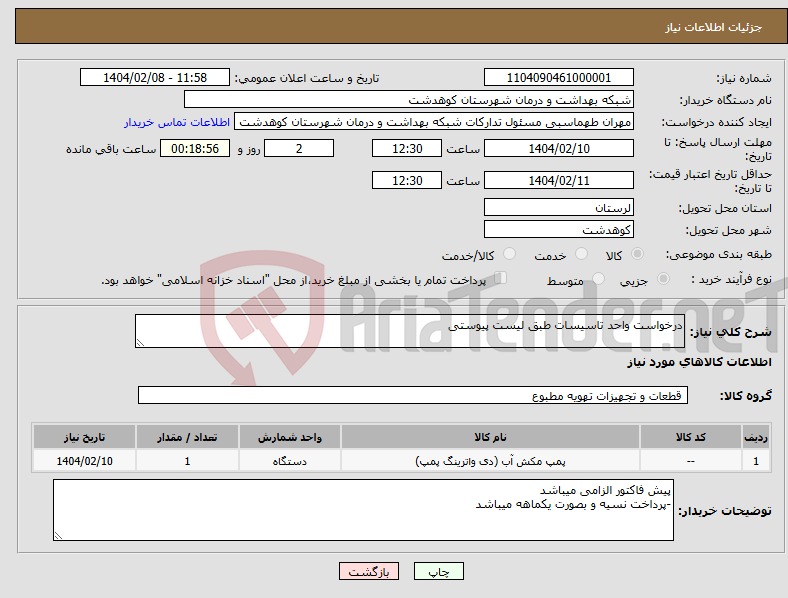This screenshot has width=788, height=598.
Task: Click the remaining time 00:18:56 field
Action: (195, 148)
